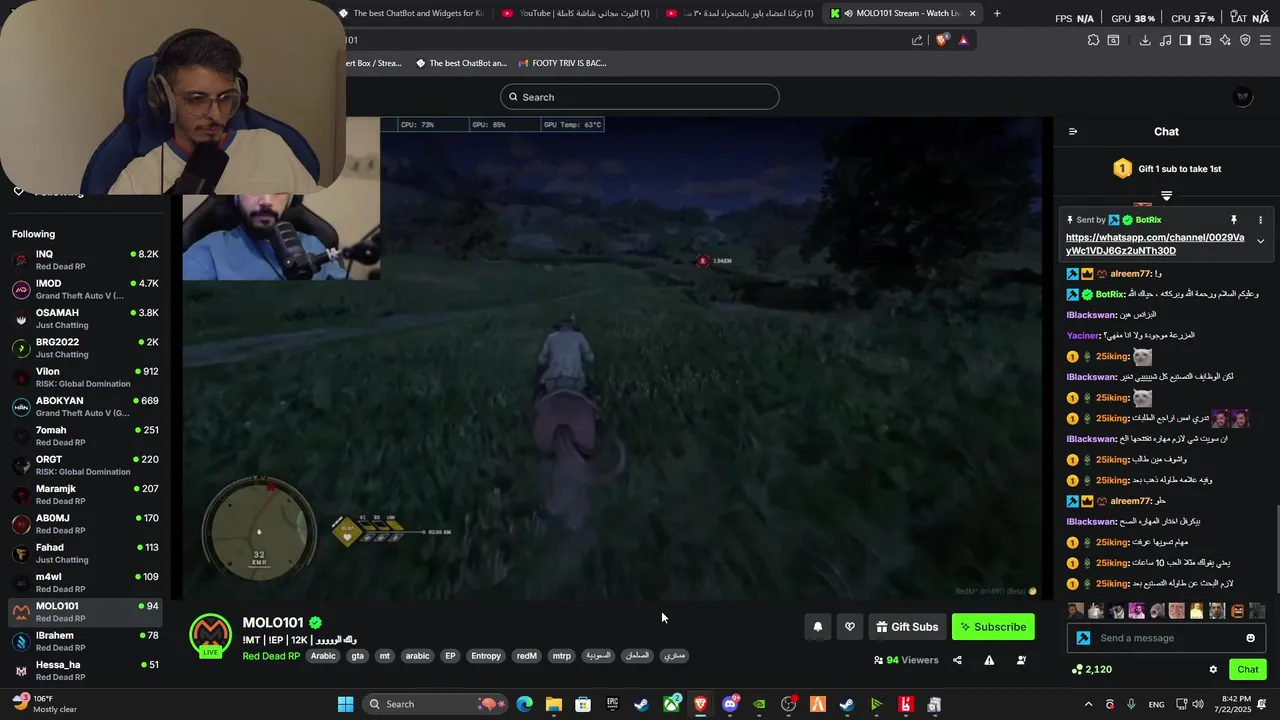Open INQ channel in Following list
This screenshot has width=1280, height=720.
[x=84, y=260]
